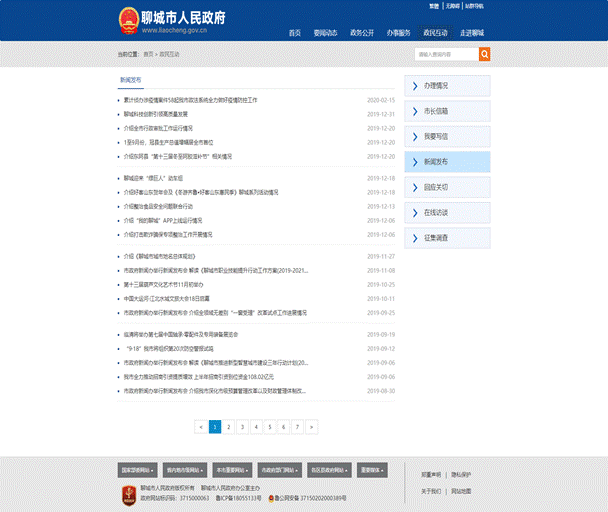Go to page 4 in pagination
The width and height of the screenshot is (608, 512).
256,427
